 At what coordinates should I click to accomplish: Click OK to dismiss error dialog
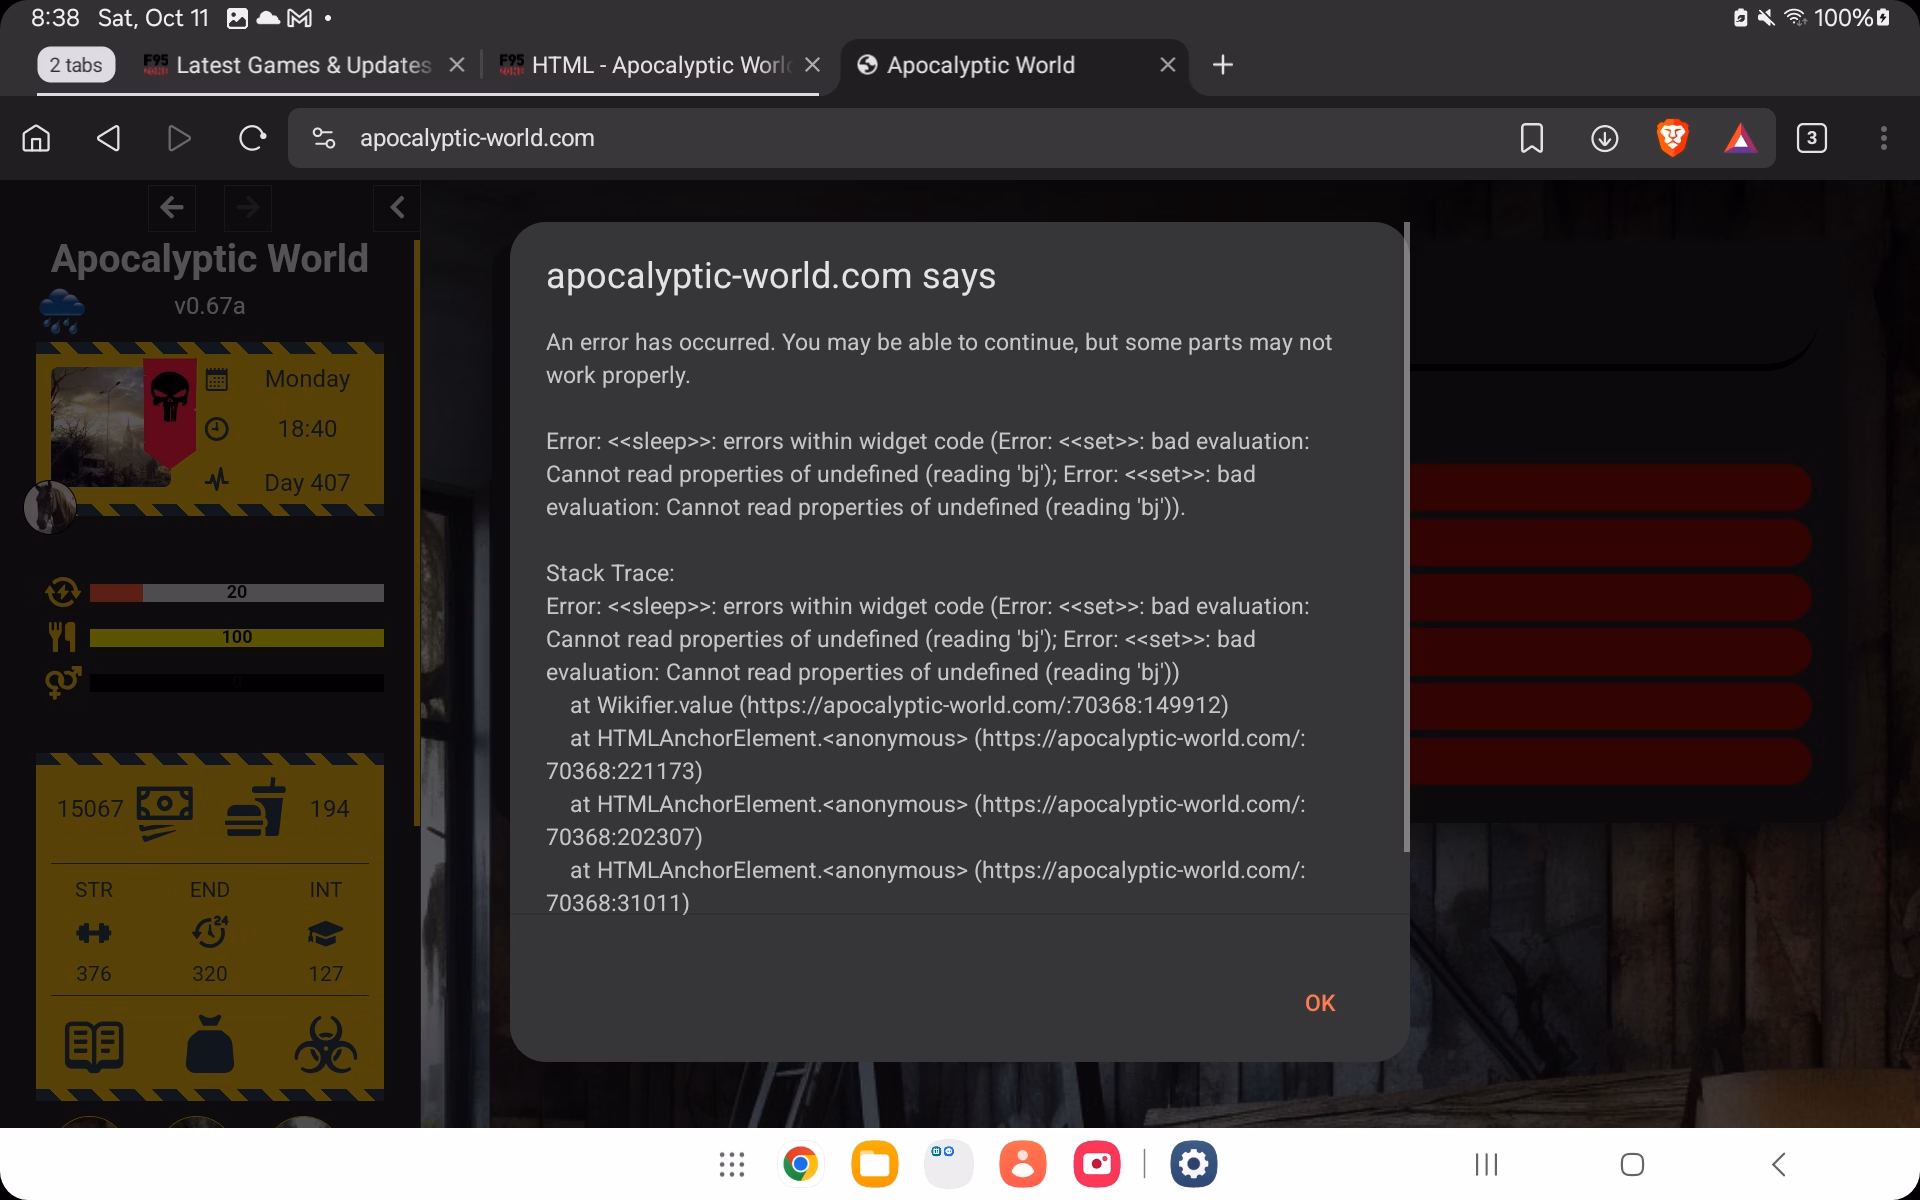point(1319,1003)
